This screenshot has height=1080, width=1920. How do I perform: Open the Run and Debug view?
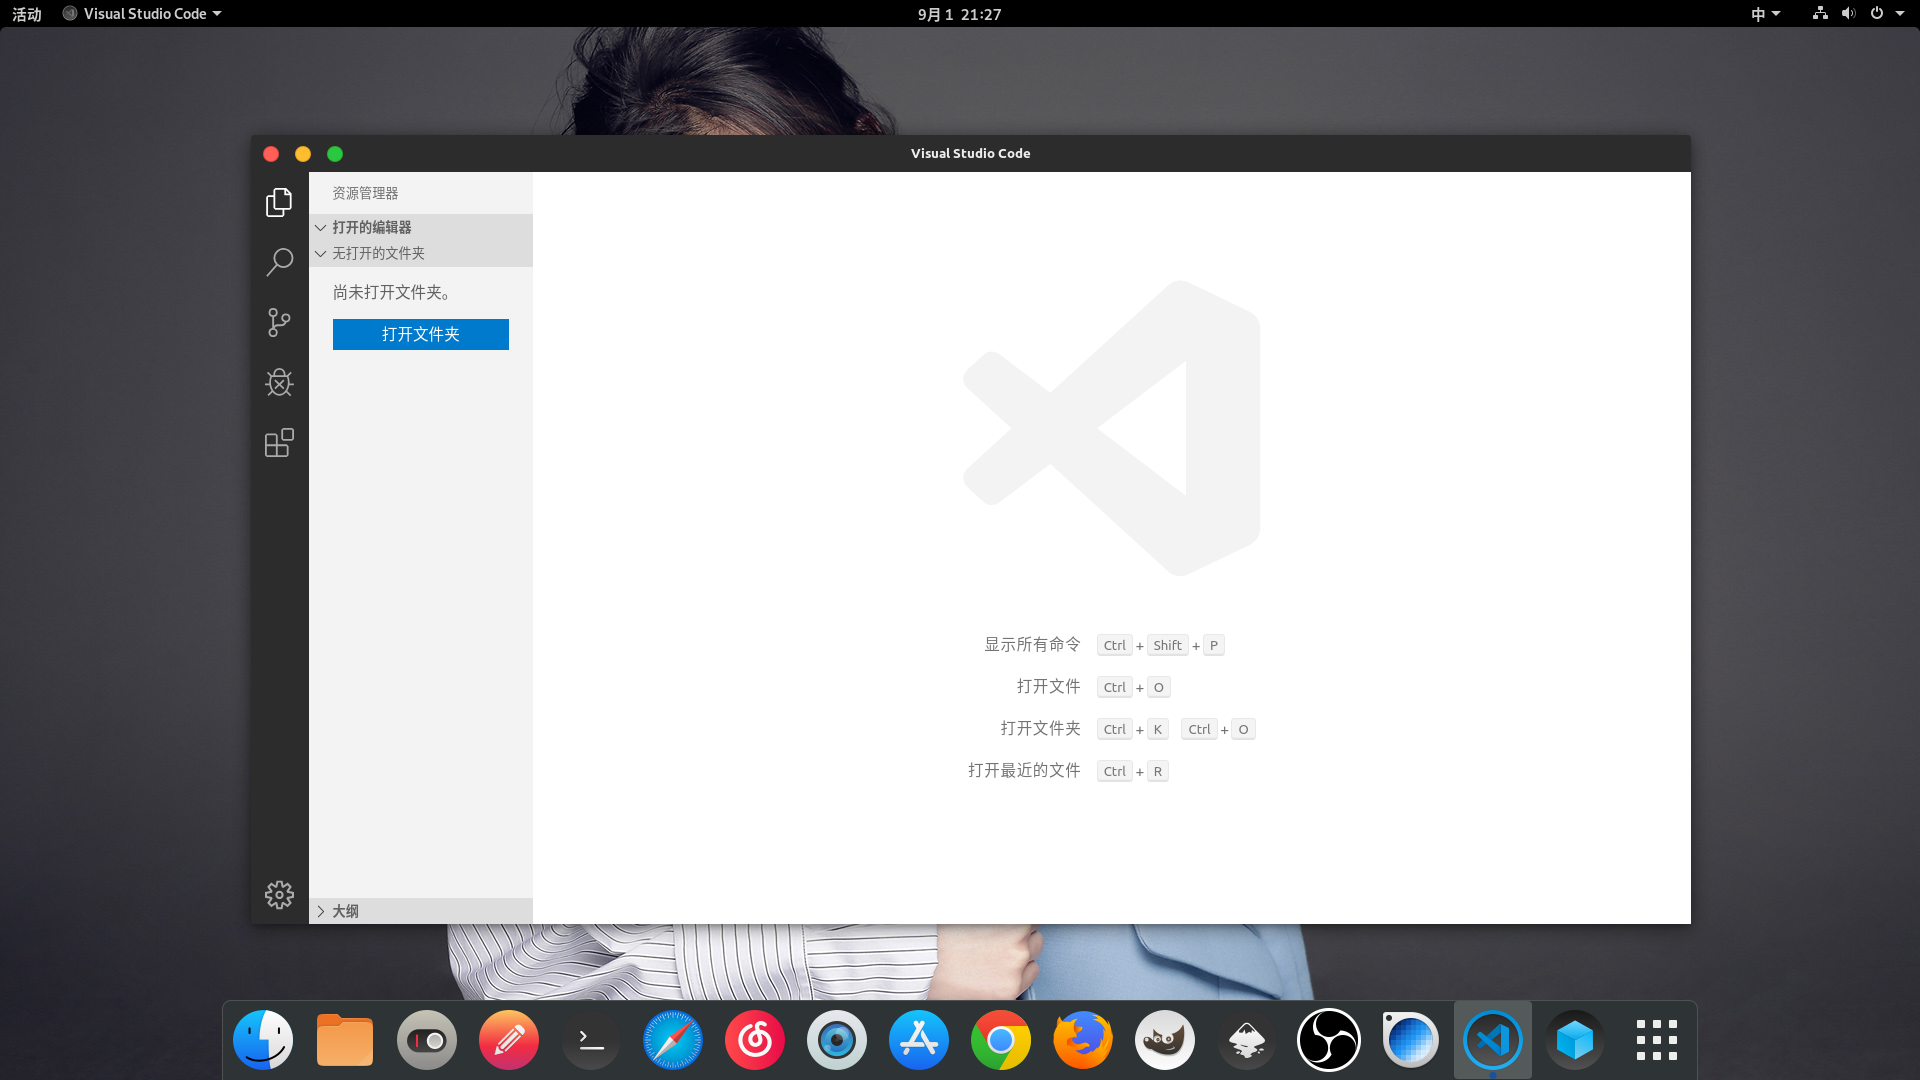pyautogui.click(x=279, y=382)
